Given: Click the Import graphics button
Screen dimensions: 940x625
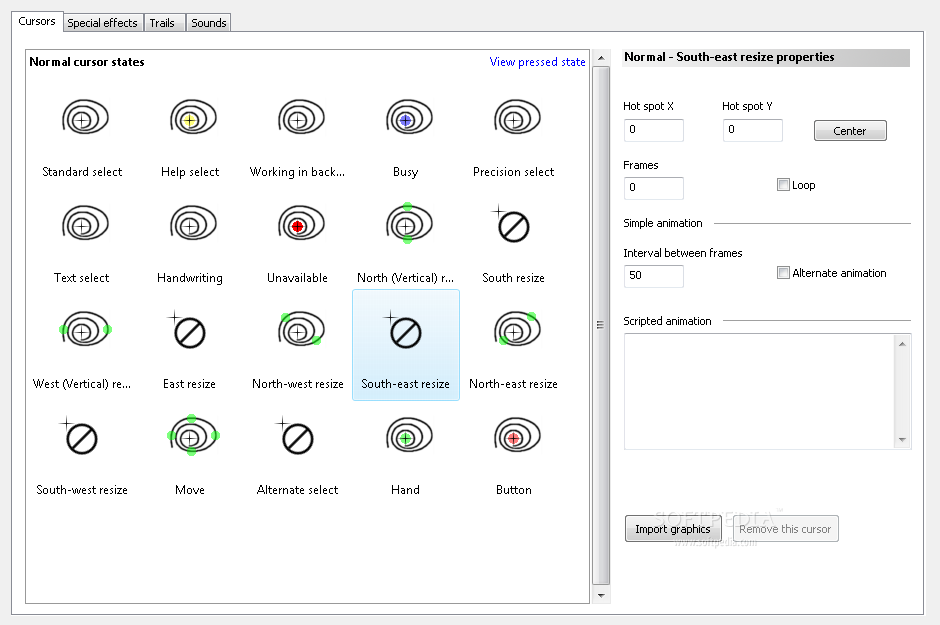Looking at the screenshot, I should coord(673,529).
